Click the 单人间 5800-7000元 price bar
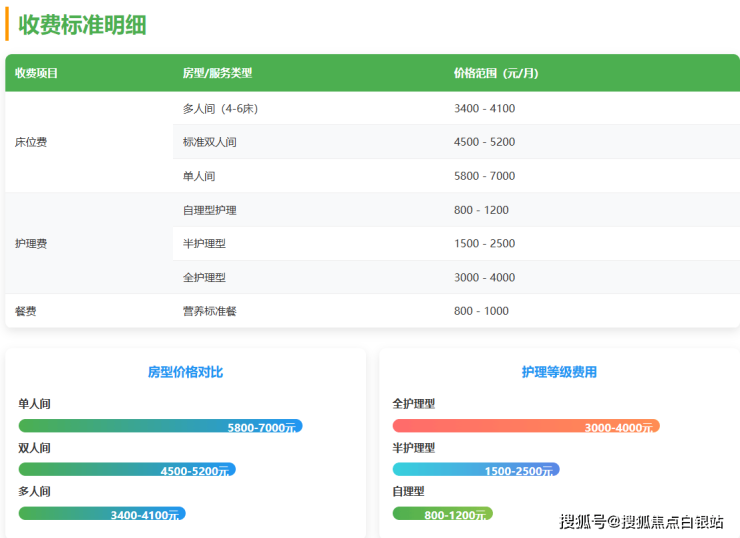Image resolution: width=740 pixels, height=538 pixels. click(160, 426)
